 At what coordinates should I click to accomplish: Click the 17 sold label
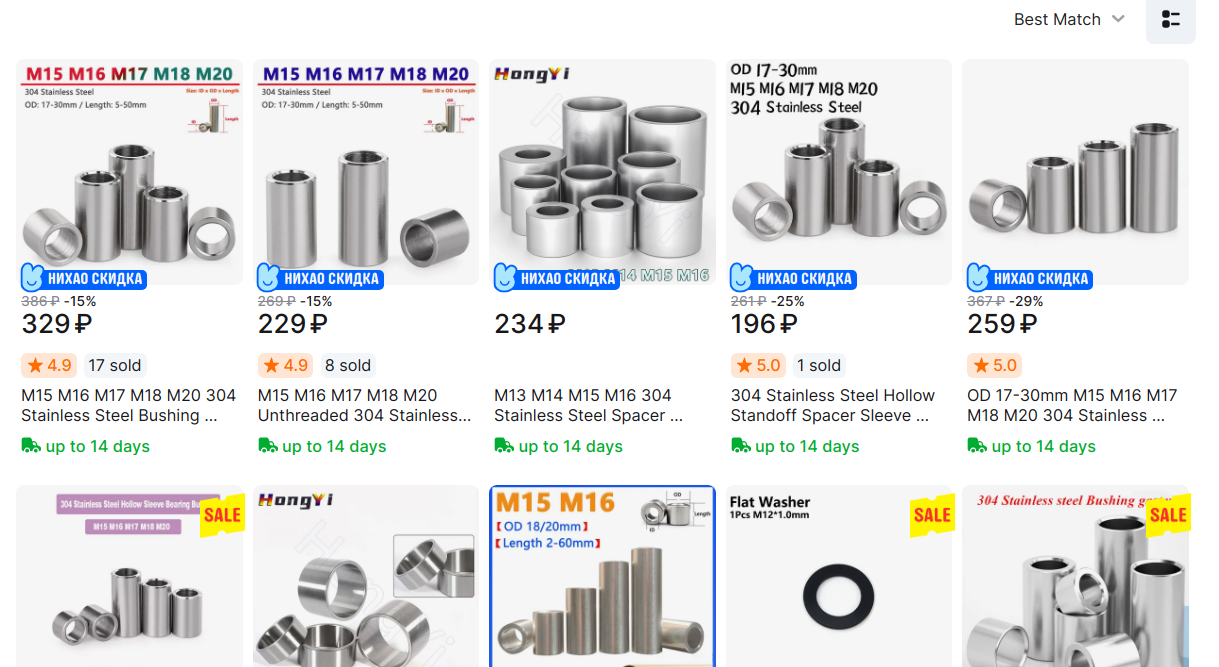pos(115,365)
